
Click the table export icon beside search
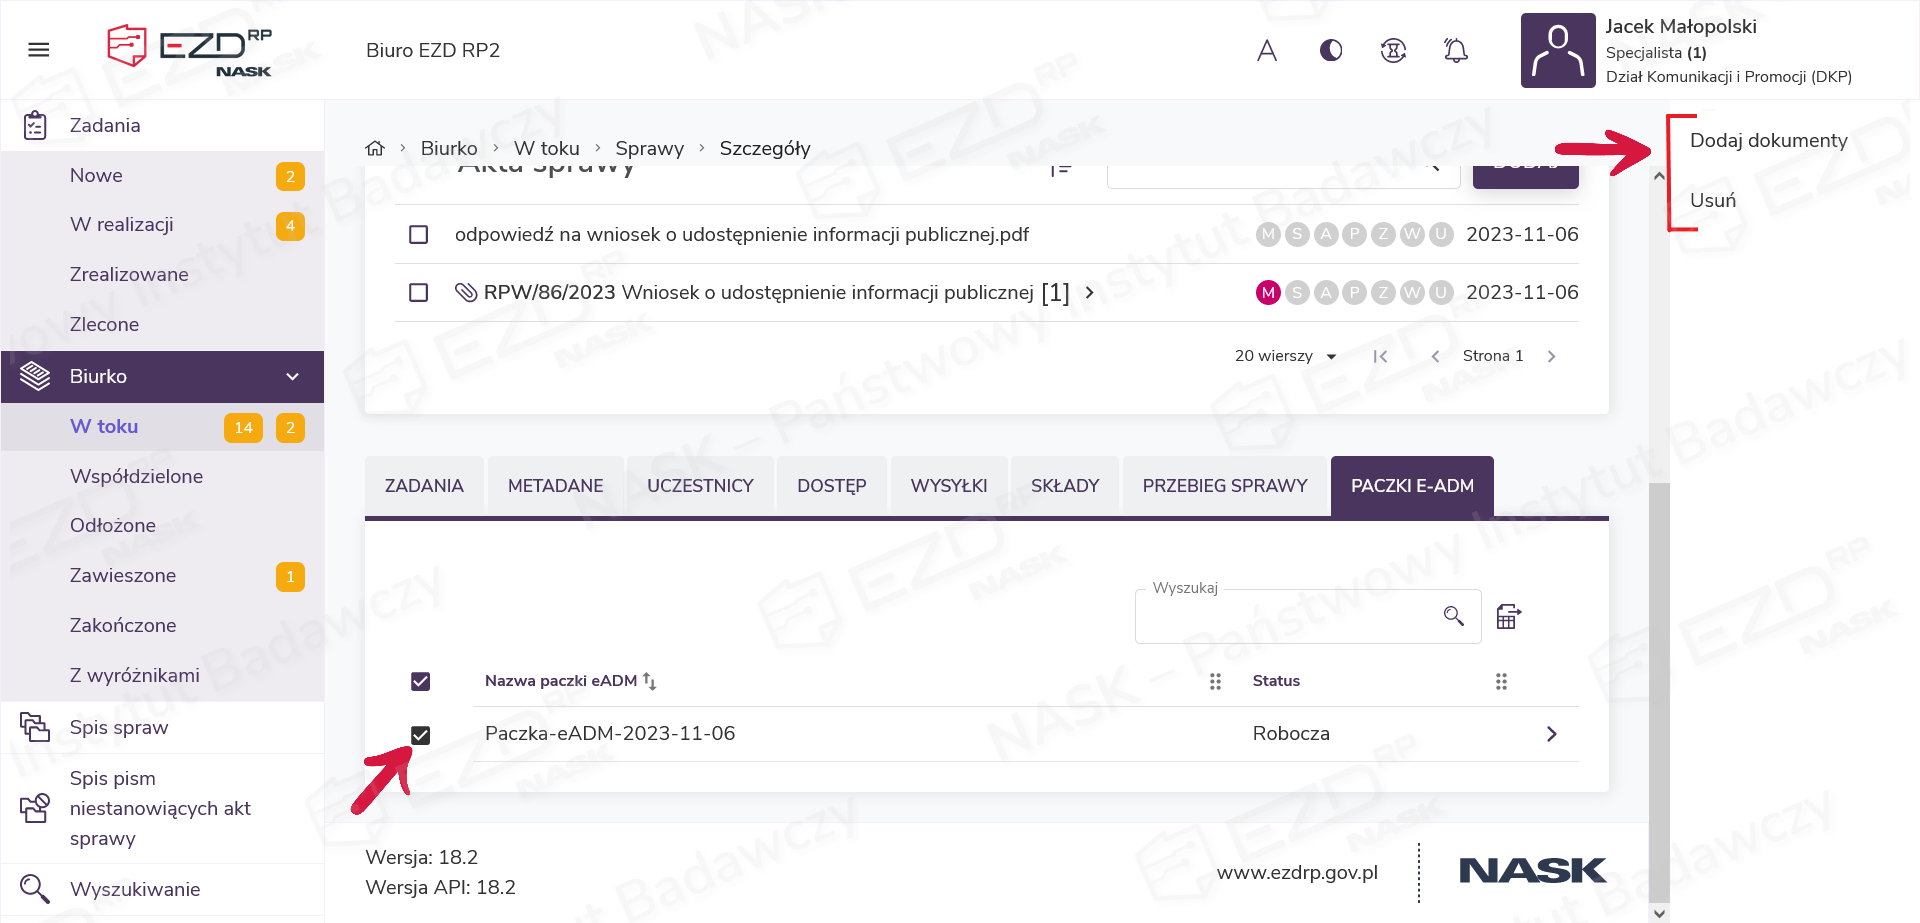(x=1508, y=617)
